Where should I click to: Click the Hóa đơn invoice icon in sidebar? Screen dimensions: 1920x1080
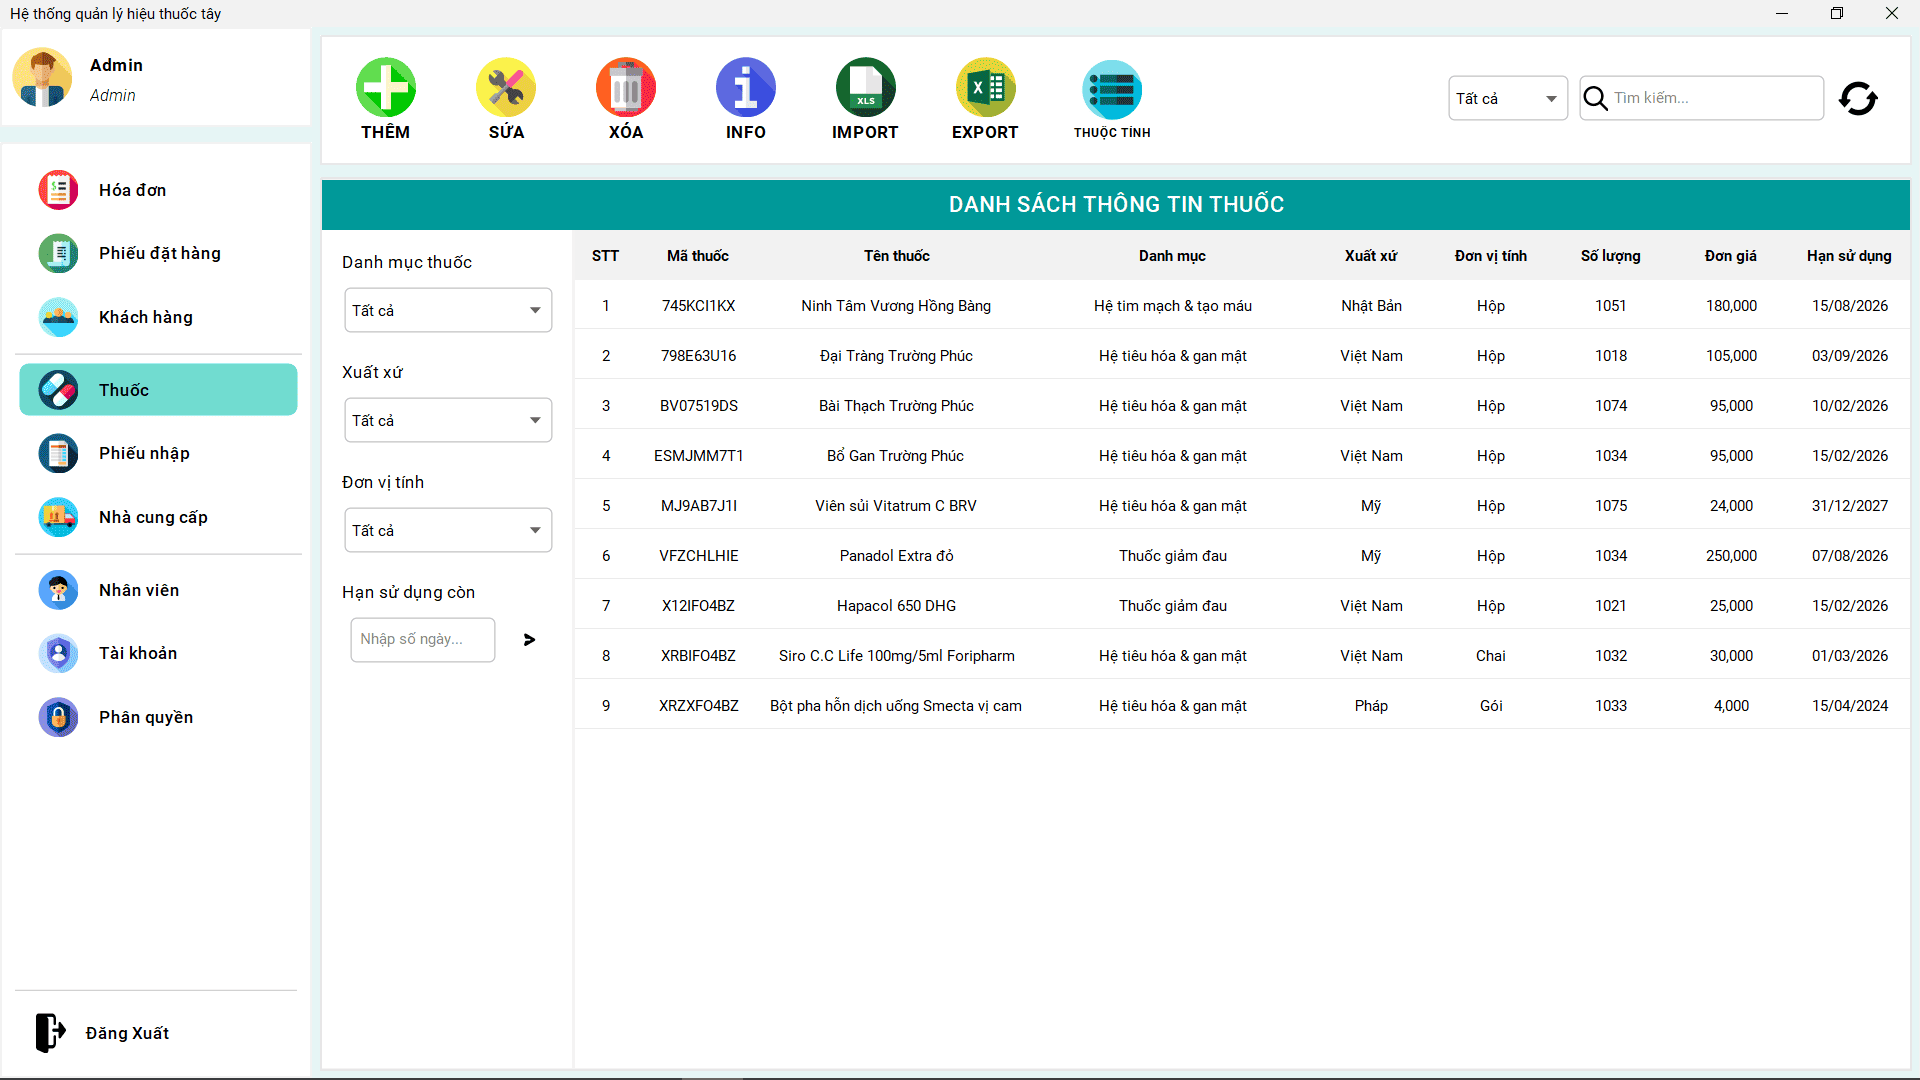pyautogui.click(x=58, y=189)
